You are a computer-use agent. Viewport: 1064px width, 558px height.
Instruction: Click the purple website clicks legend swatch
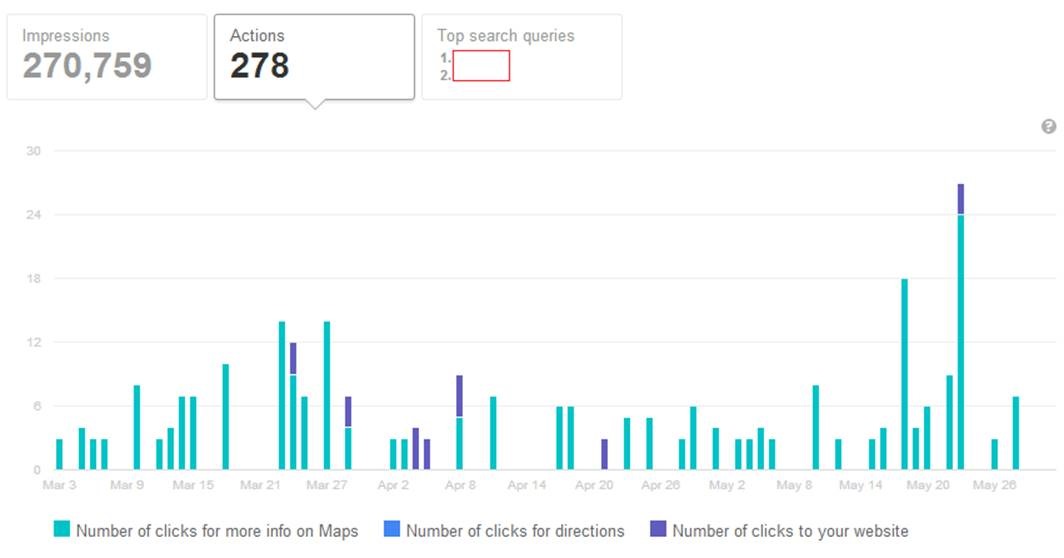pyautogui.click(x=658, y=530)
